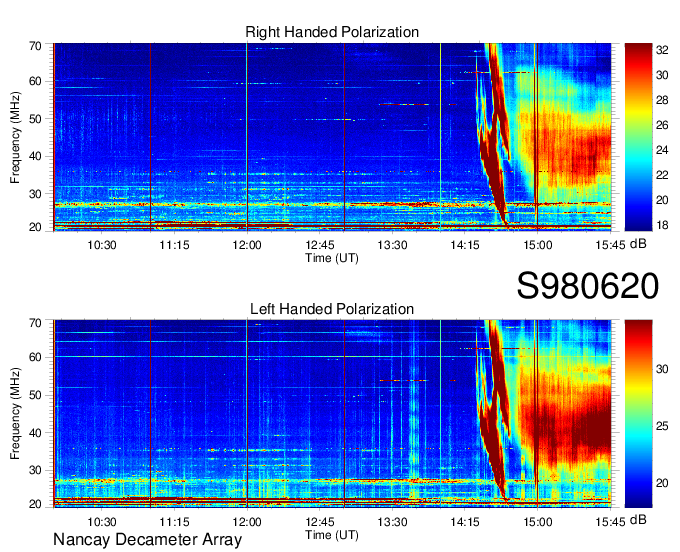The width and height of the screenshot is (680, 552).
Task: Click the 20 dB label on Left Handed colorbar
Action: coord(662,483)
